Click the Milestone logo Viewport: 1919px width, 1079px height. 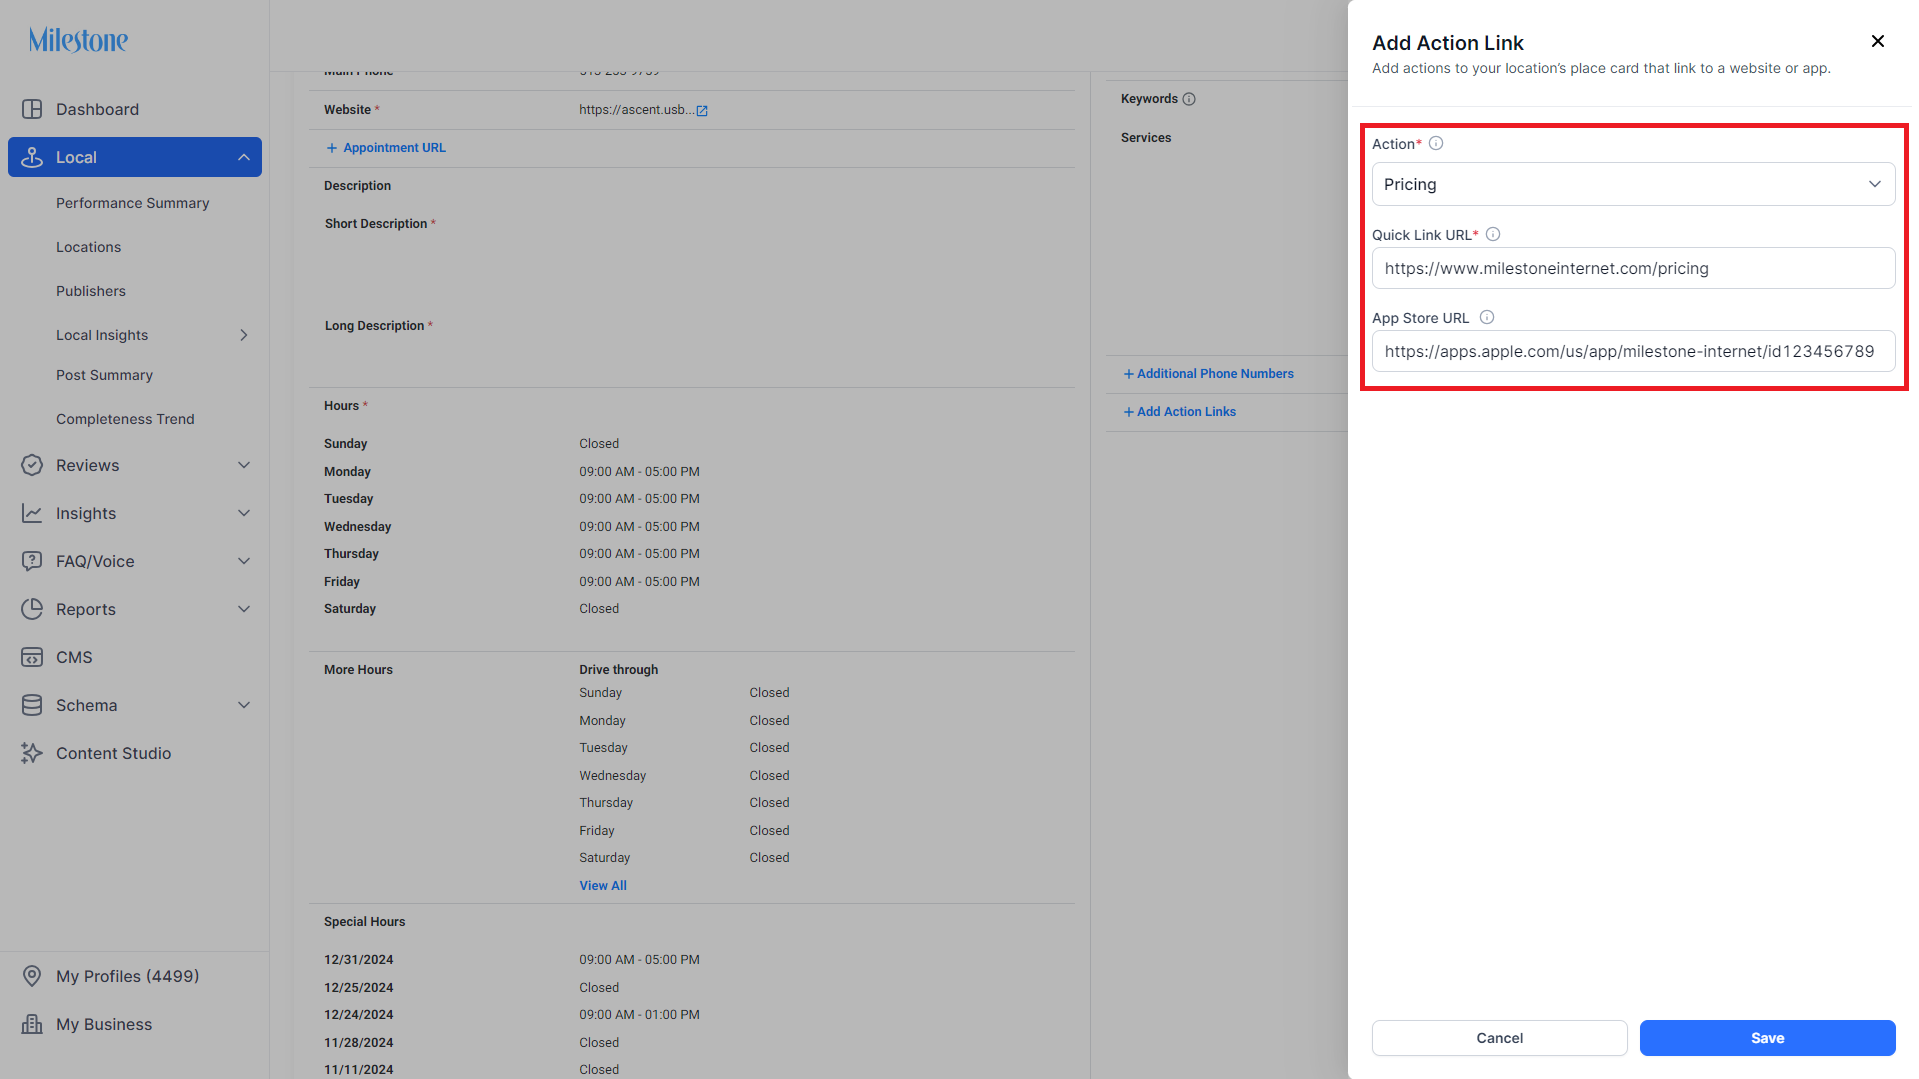coord(78,40)
